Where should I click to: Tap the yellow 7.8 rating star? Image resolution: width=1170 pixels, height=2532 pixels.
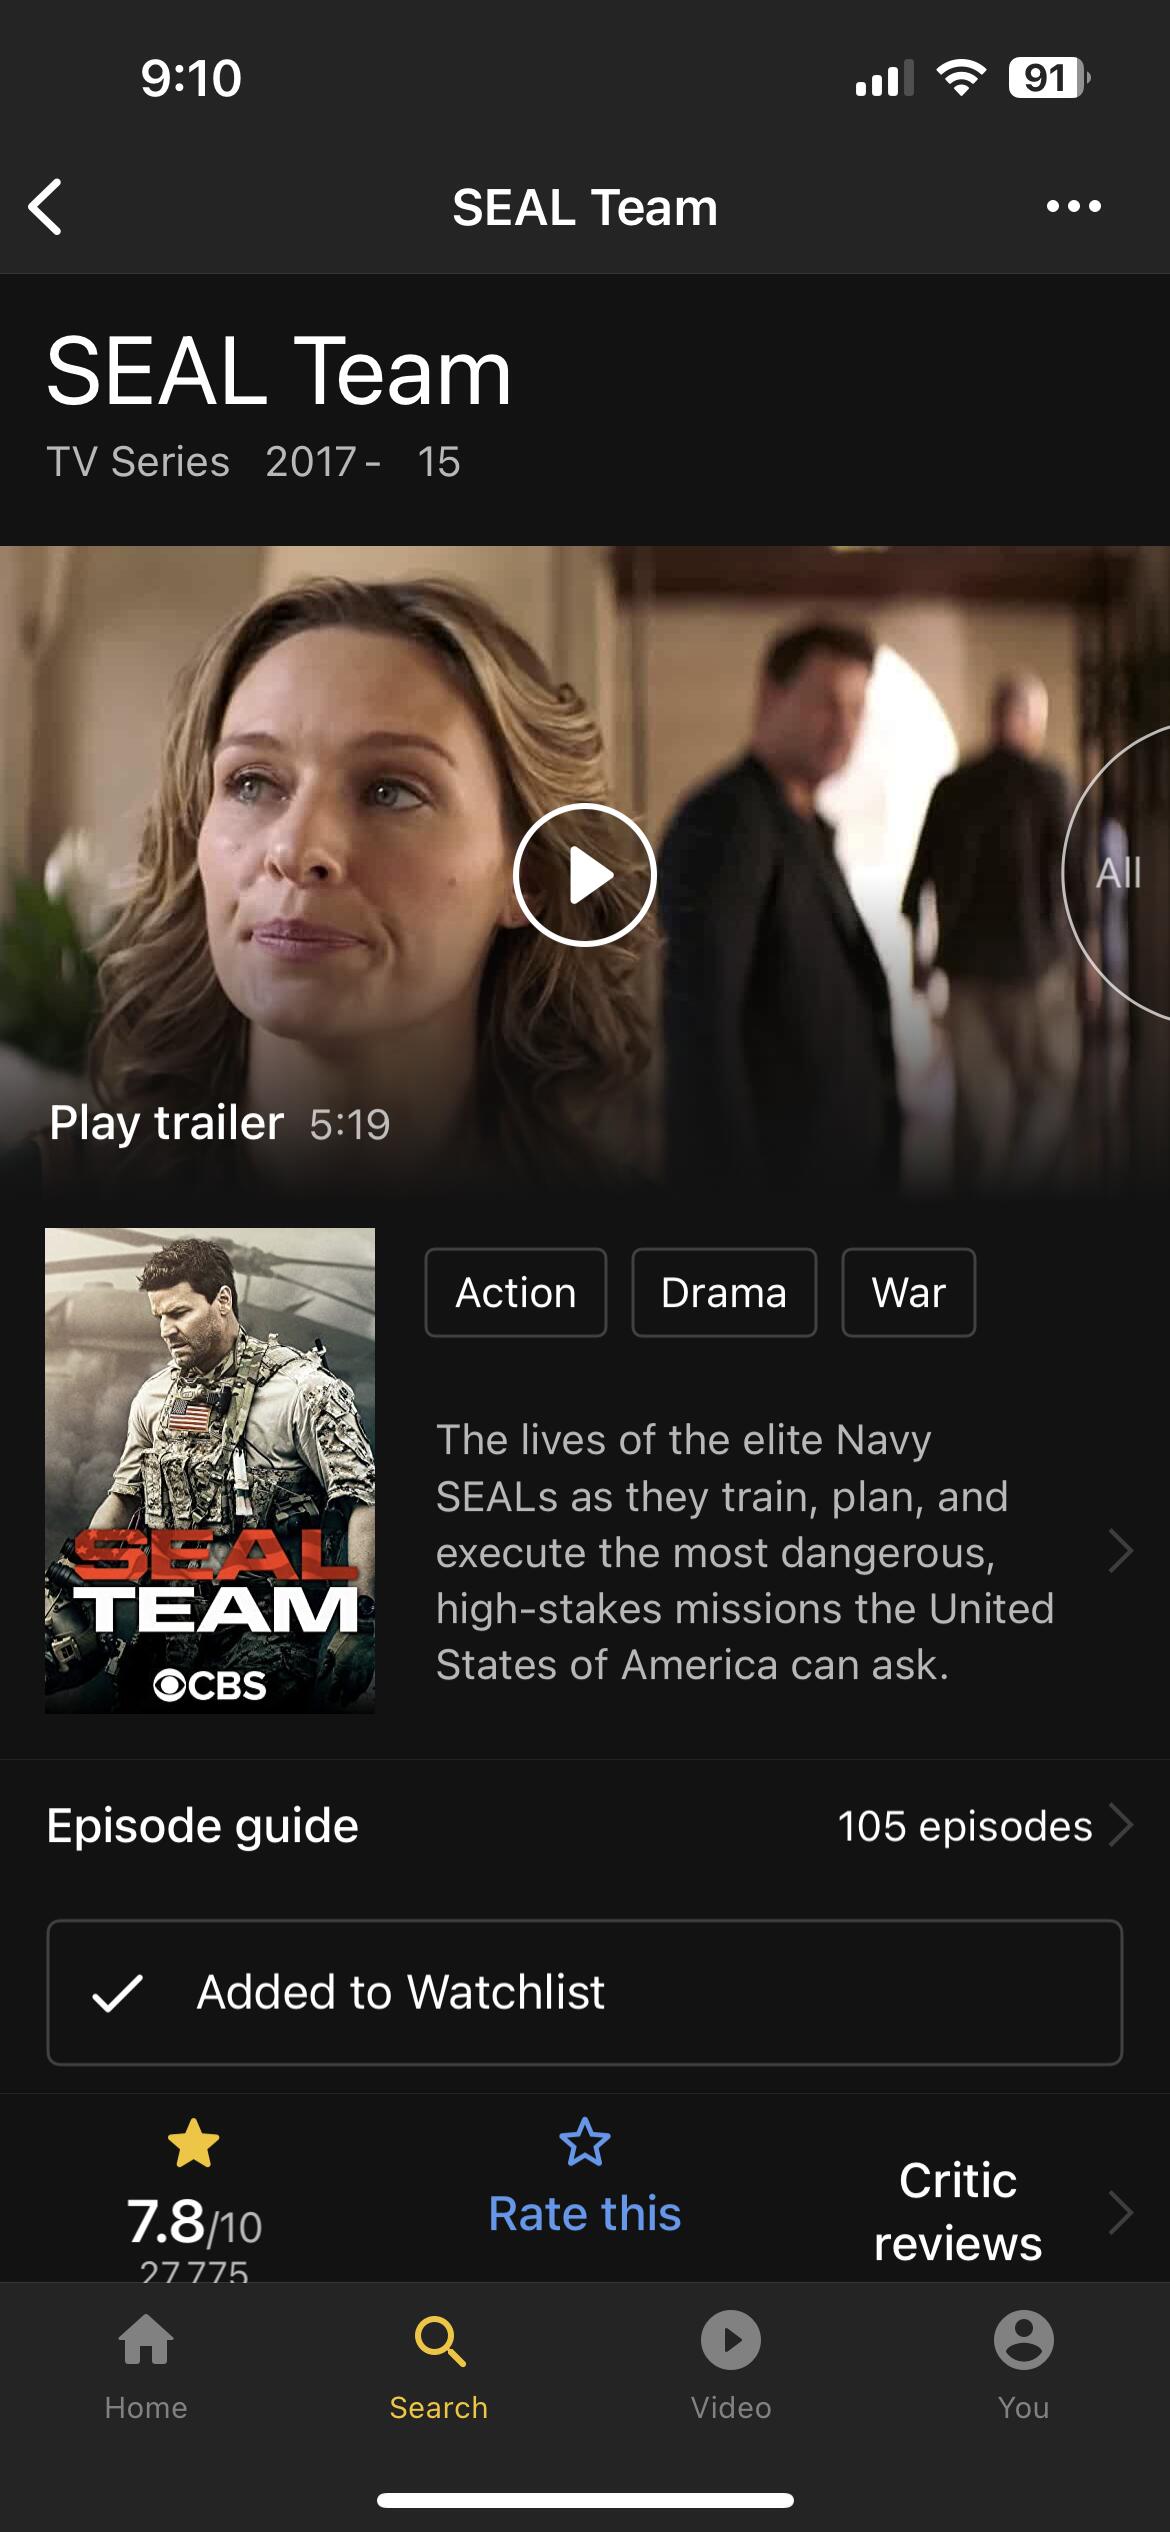(x=193, y=2143)
